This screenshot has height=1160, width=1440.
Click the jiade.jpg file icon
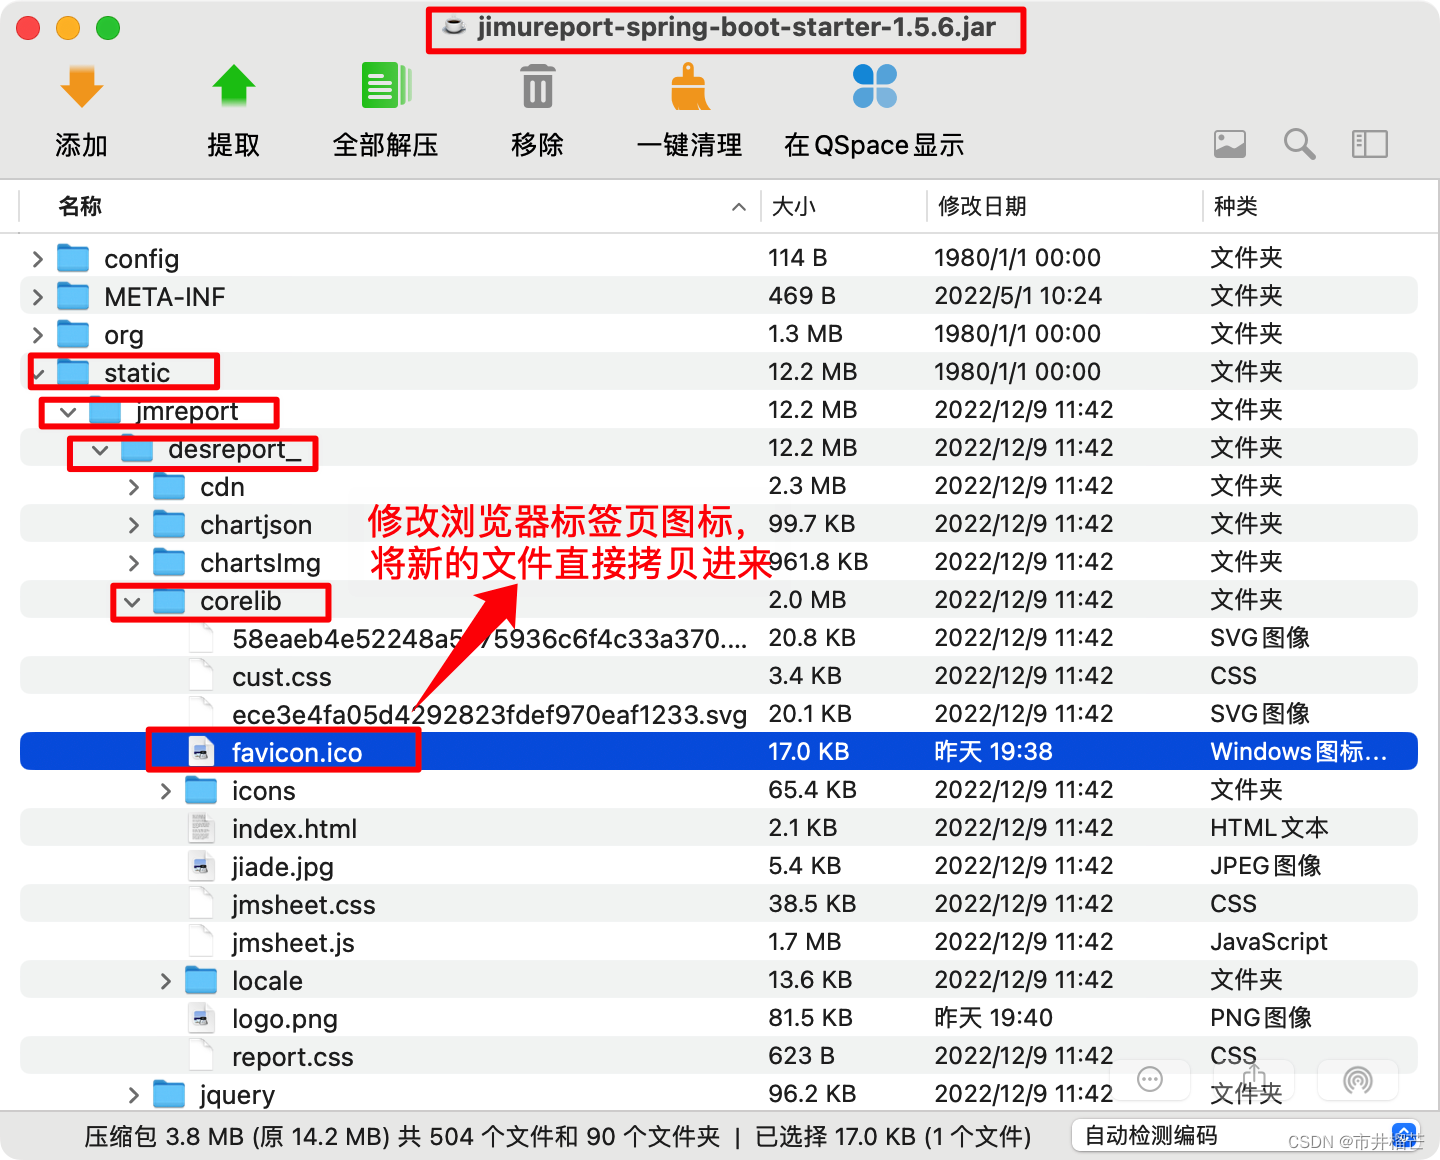point(201,866)
